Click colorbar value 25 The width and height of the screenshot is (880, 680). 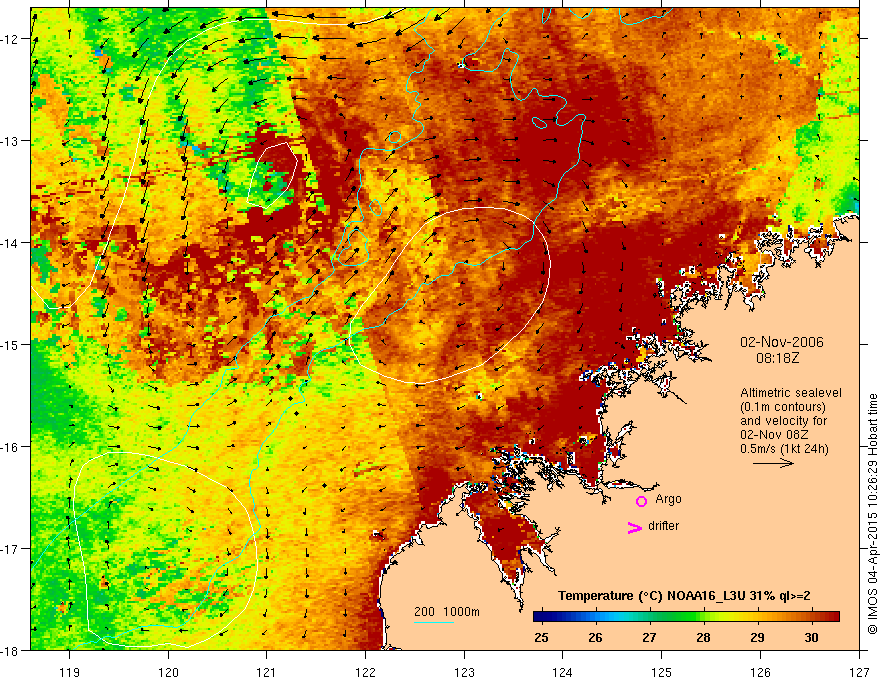[x=541, y=637]
